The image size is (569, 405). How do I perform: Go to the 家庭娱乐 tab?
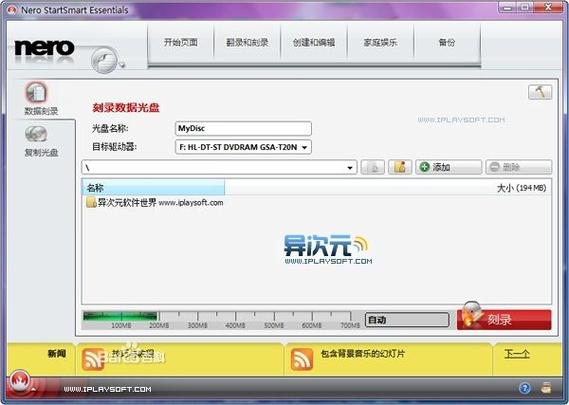tap(380, 43)
